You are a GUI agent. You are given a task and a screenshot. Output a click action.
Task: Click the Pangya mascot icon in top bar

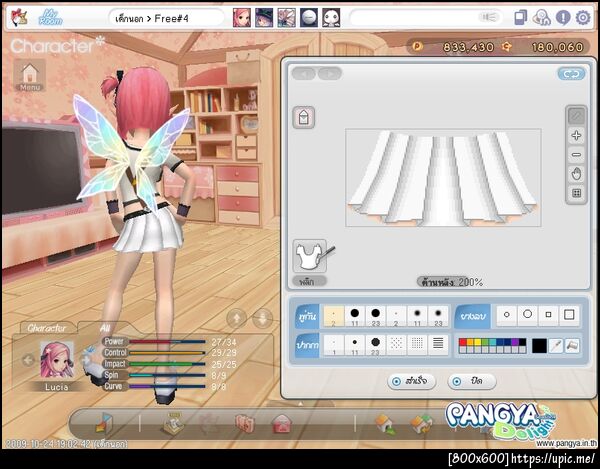pyautogui.click(x=18, y=18)
